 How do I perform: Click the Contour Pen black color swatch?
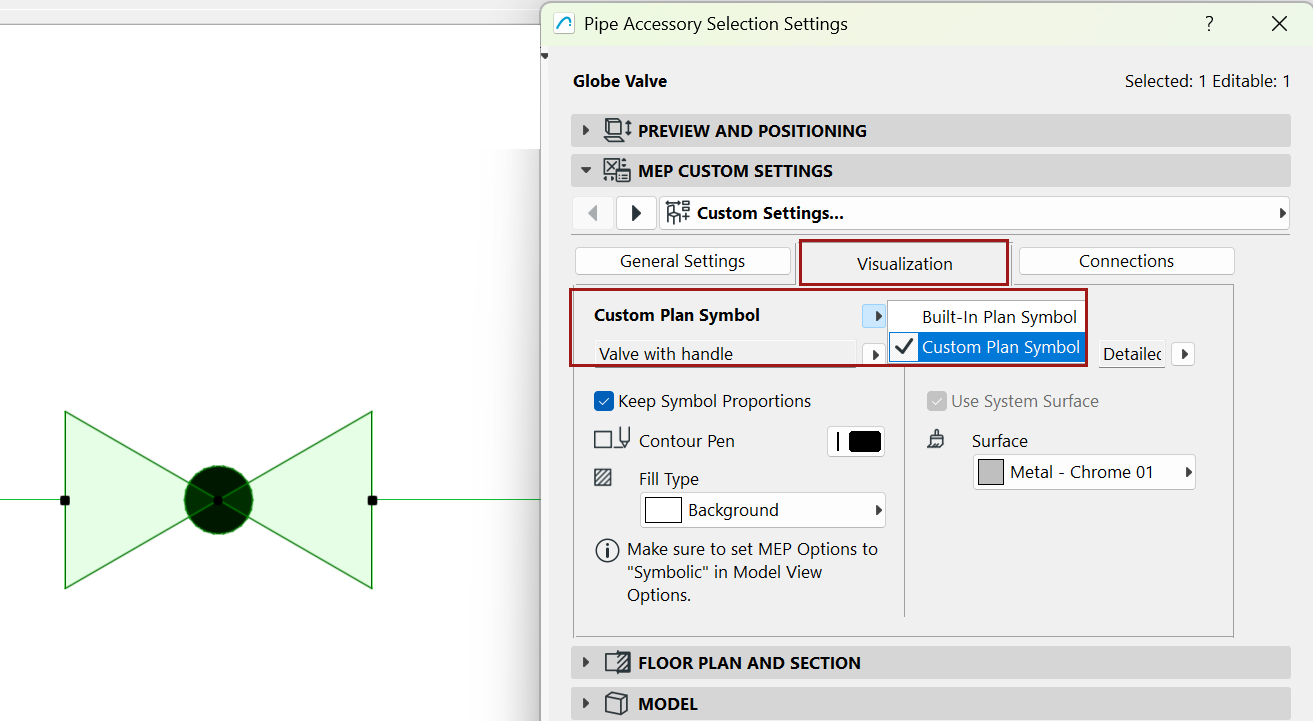point(865,441)
